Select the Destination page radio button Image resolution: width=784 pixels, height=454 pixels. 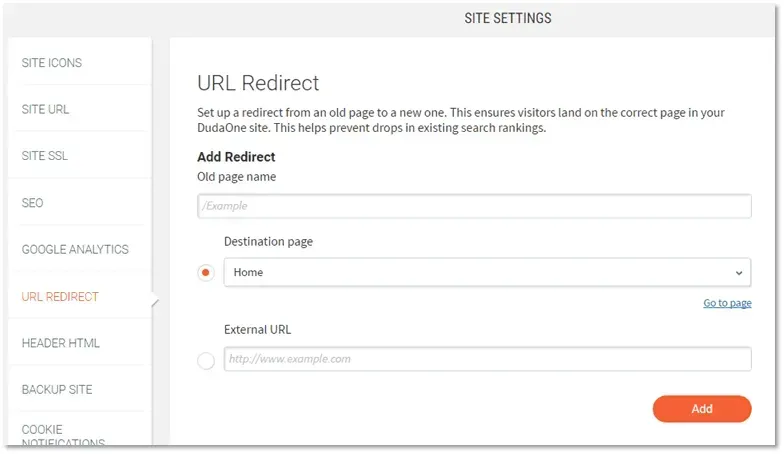206,272
